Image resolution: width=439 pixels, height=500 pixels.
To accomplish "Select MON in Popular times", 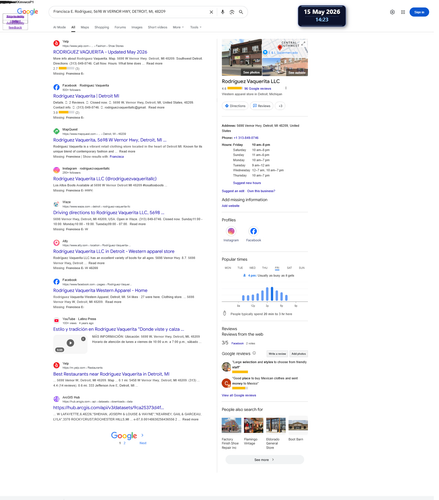I will pyautogui.click(x=228, y=268).
